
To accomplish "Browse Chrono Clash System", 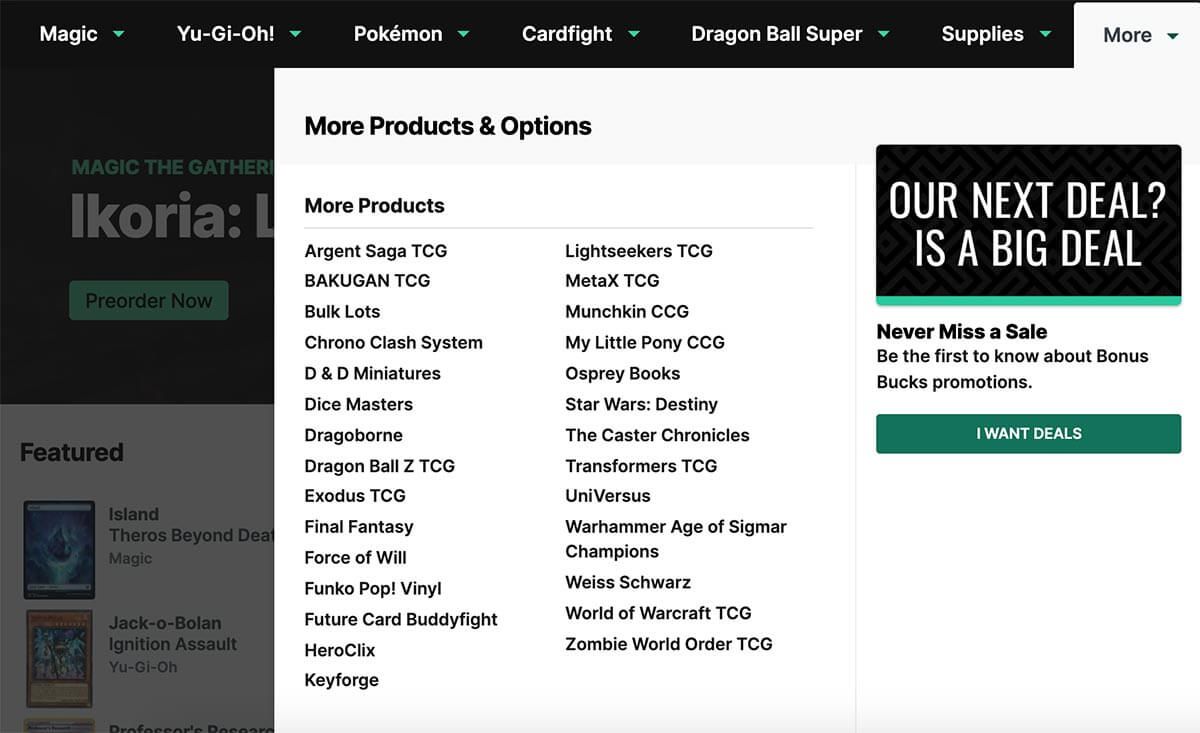I will click(x=394, y=343).
